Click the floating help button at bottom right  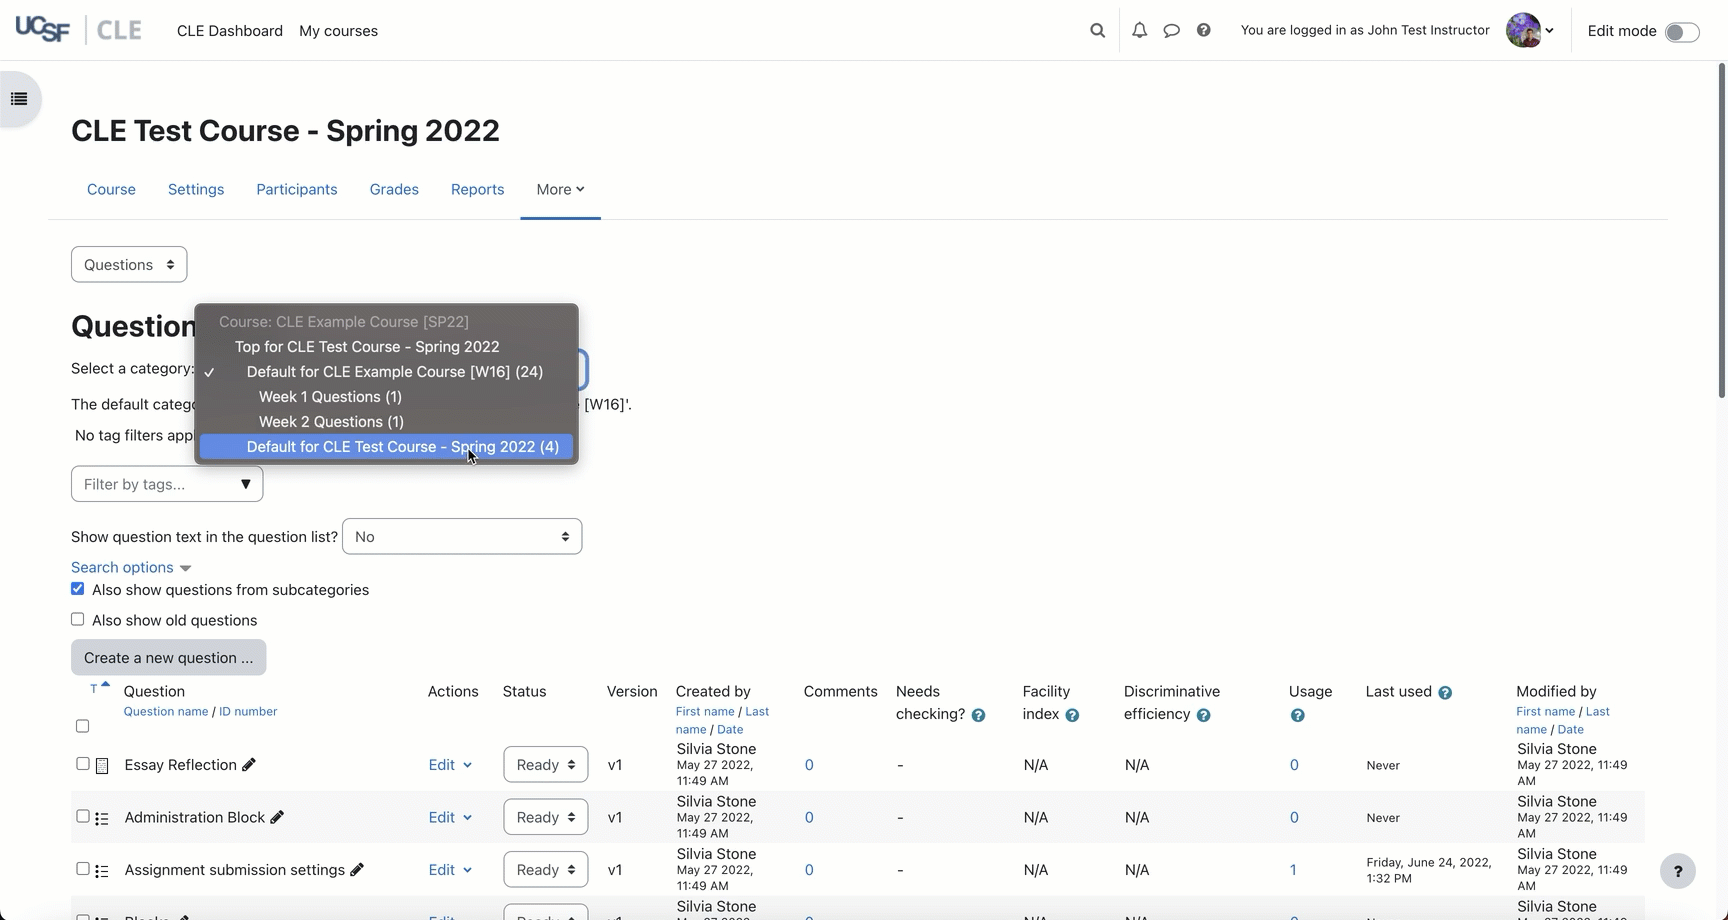coord(1678,871)
